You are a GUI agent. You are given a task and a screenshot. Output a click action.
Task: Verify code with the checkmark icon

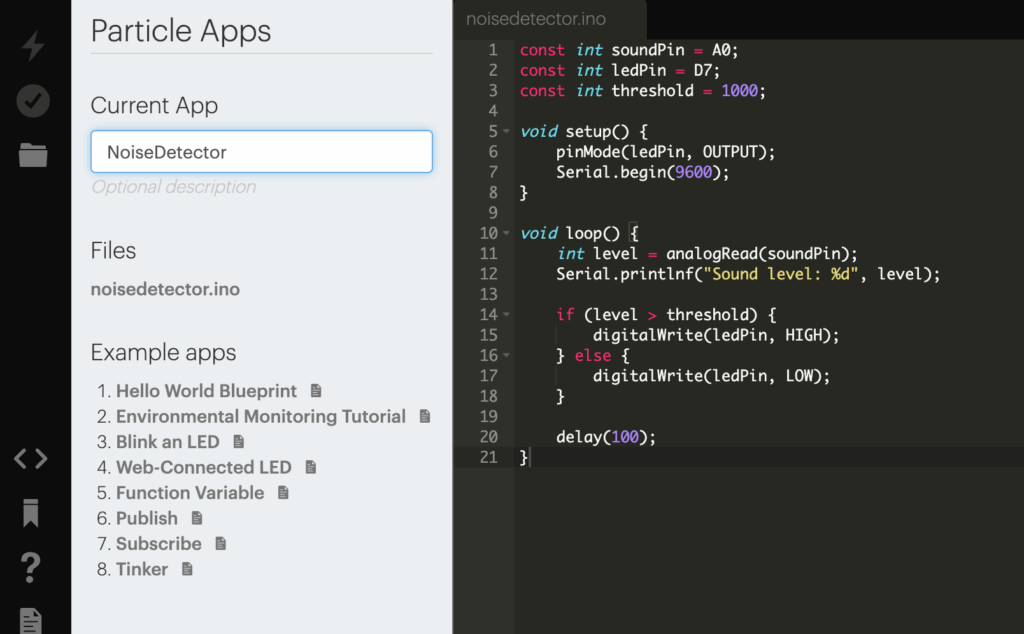pyautogui.click(x=33, y=100)
